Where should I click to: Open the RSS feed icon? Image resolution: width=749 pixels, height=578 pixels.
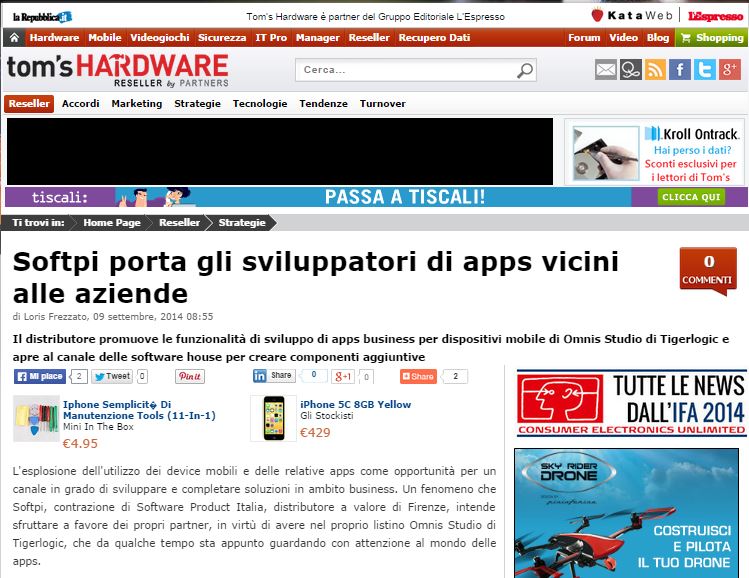655,70
